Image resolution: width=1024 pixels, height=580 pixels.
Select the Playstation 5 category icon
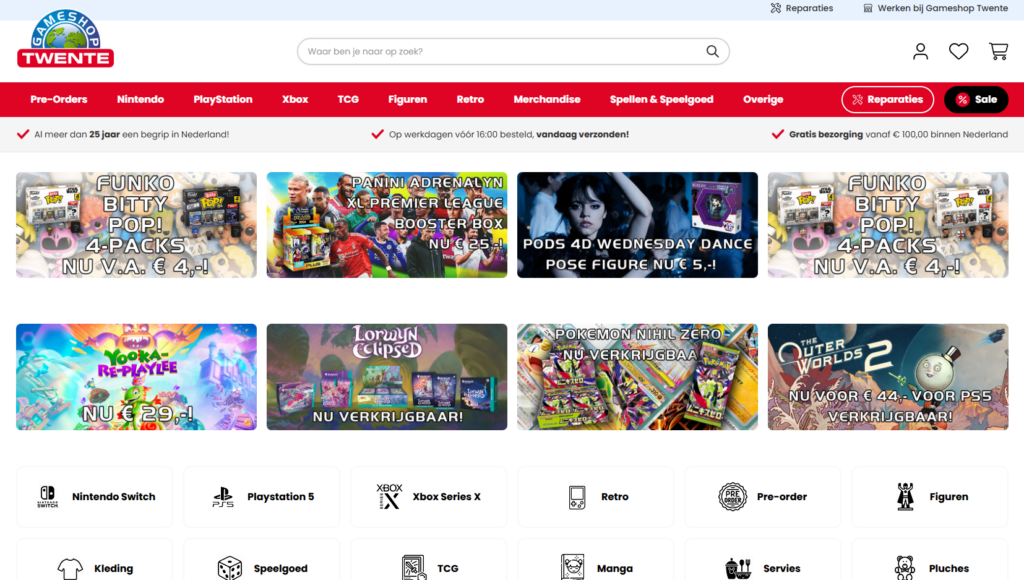[x=223, y=497]
